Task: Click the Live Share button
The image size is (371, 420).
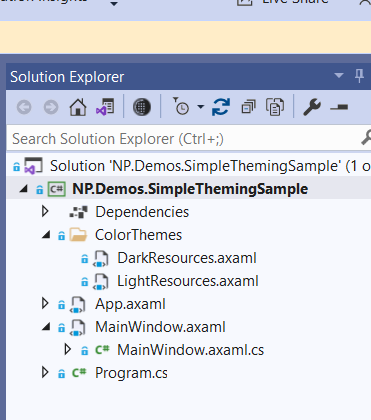Action: tap(283, 2)
